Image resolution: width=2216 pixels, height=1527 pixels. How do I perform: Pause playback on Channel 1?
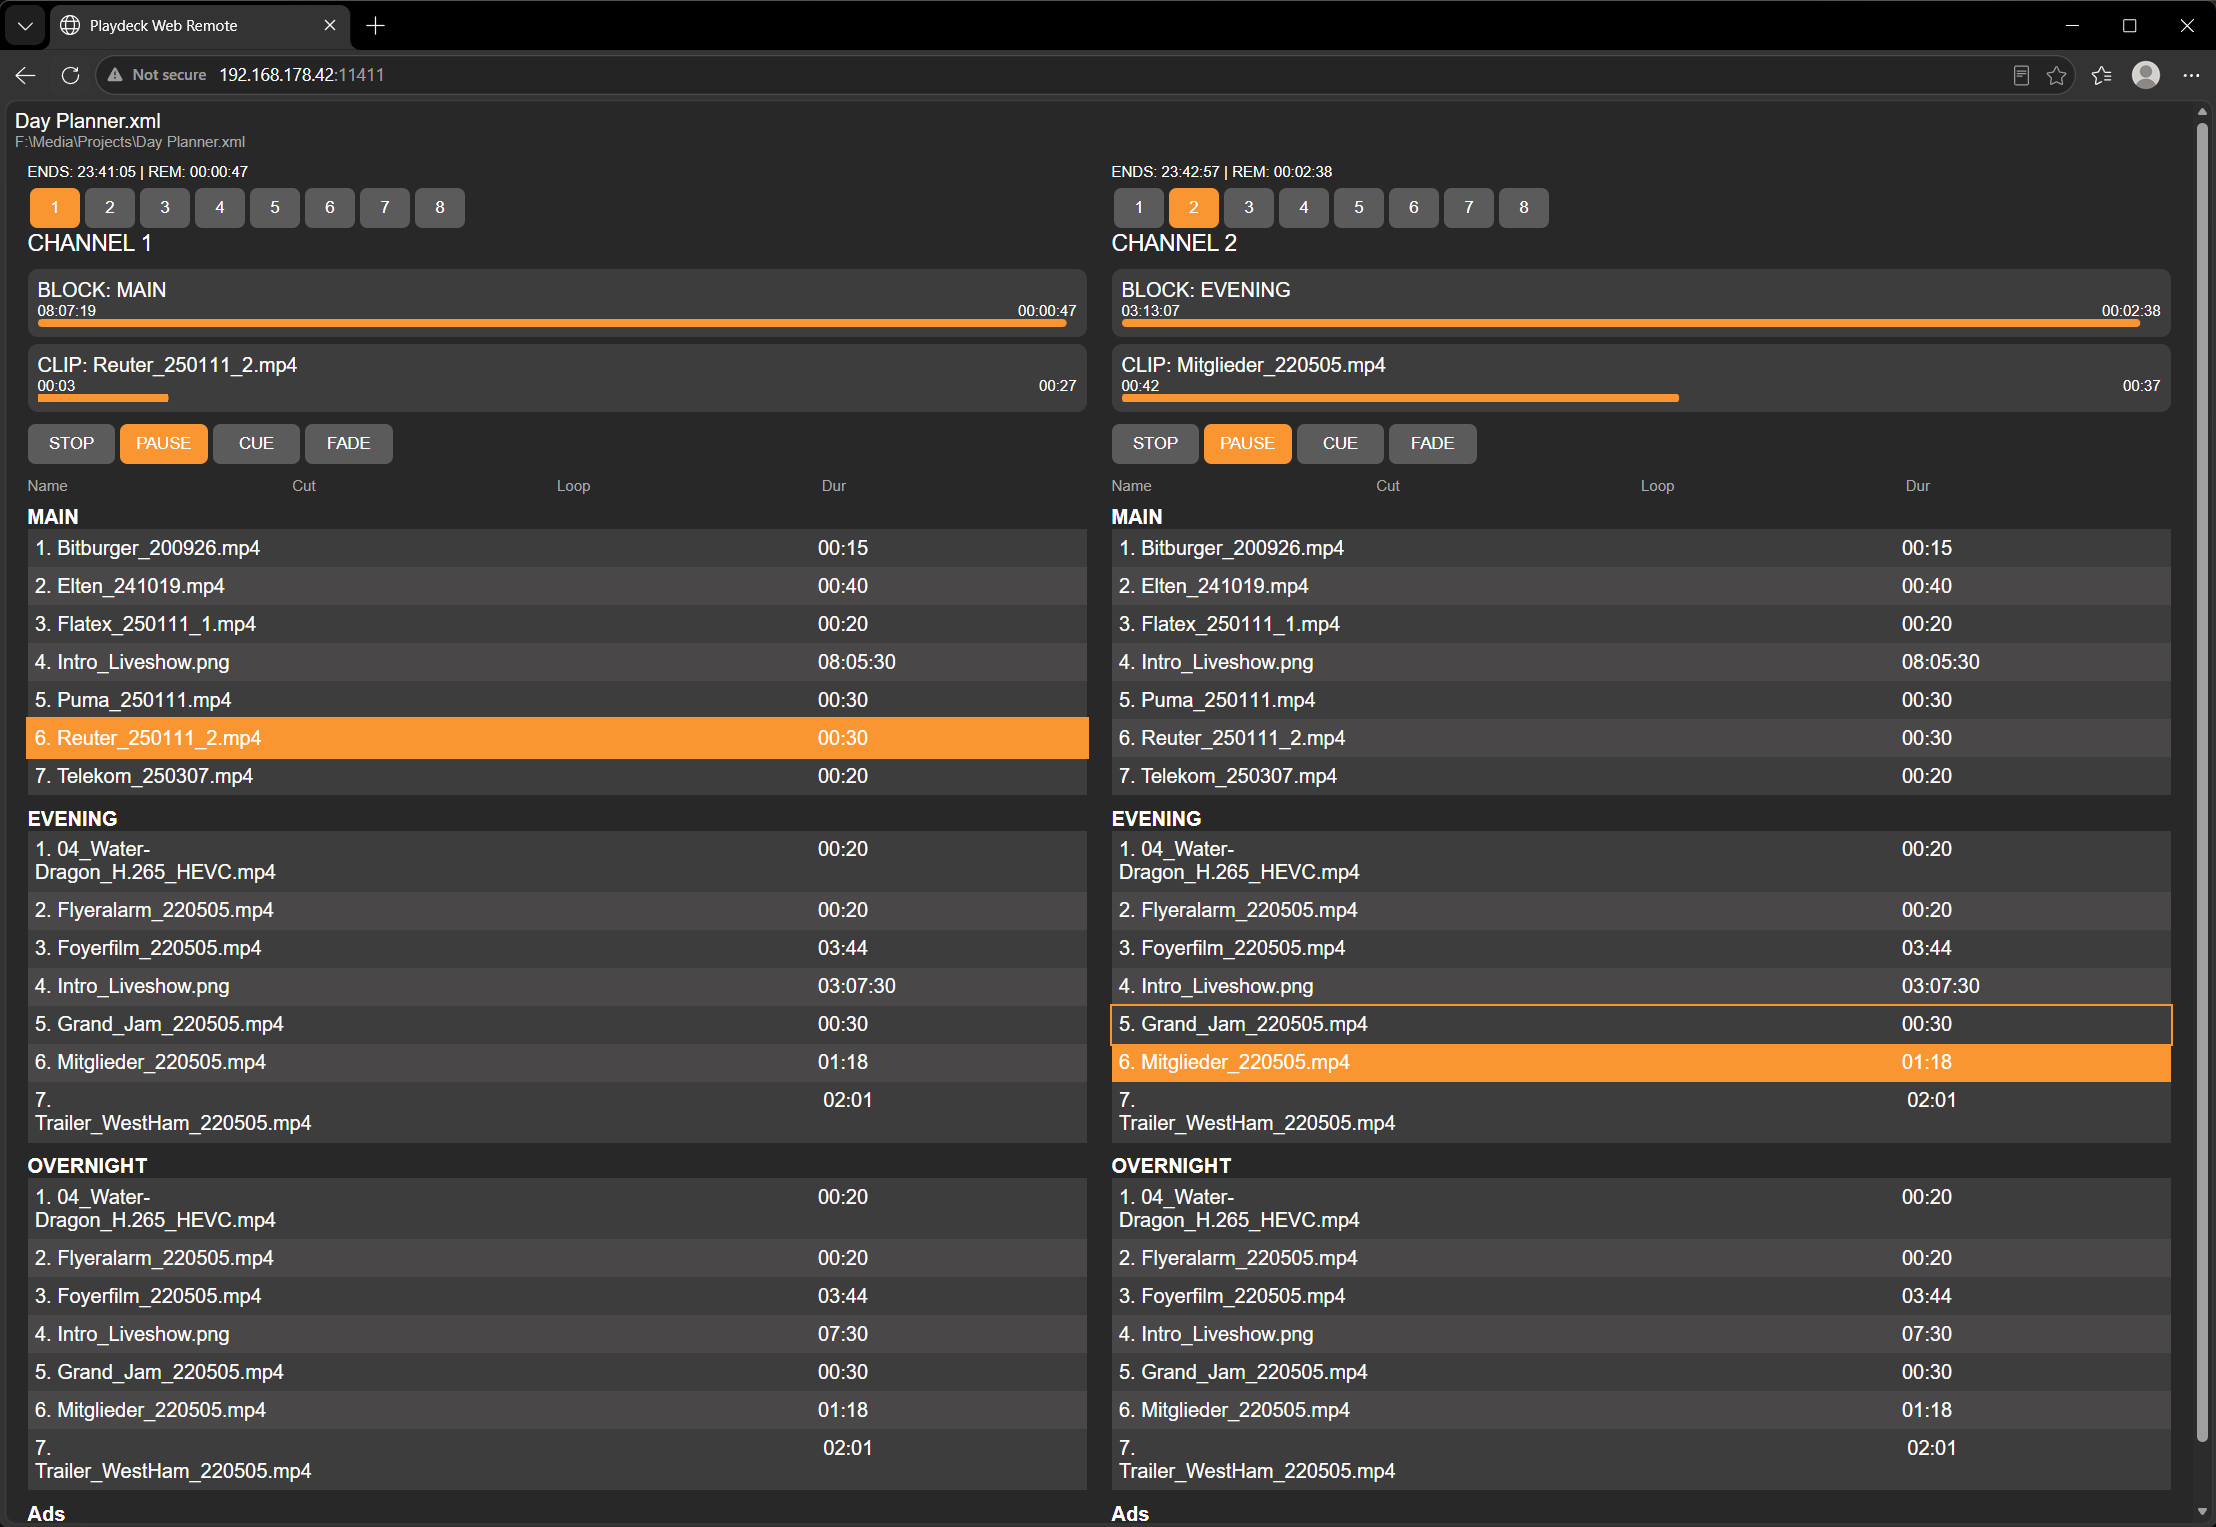pyautogui.click(x=164, y=444)
